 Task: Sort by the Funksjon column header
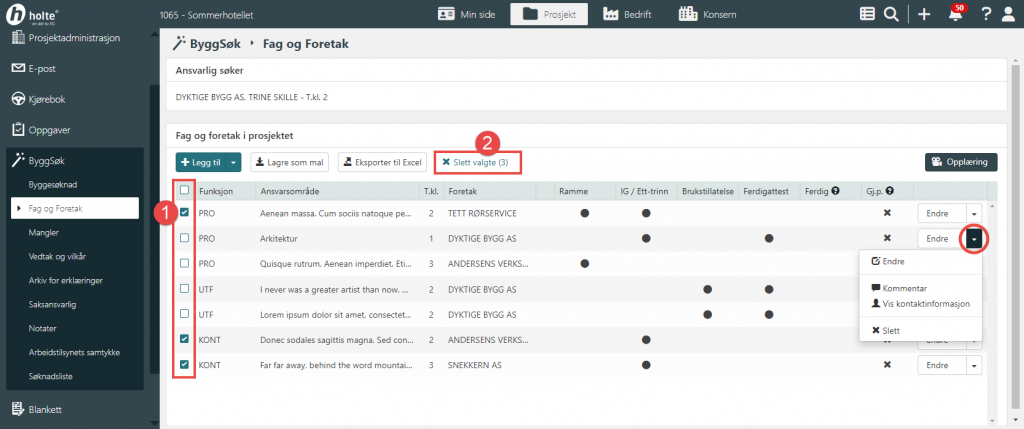216,191
